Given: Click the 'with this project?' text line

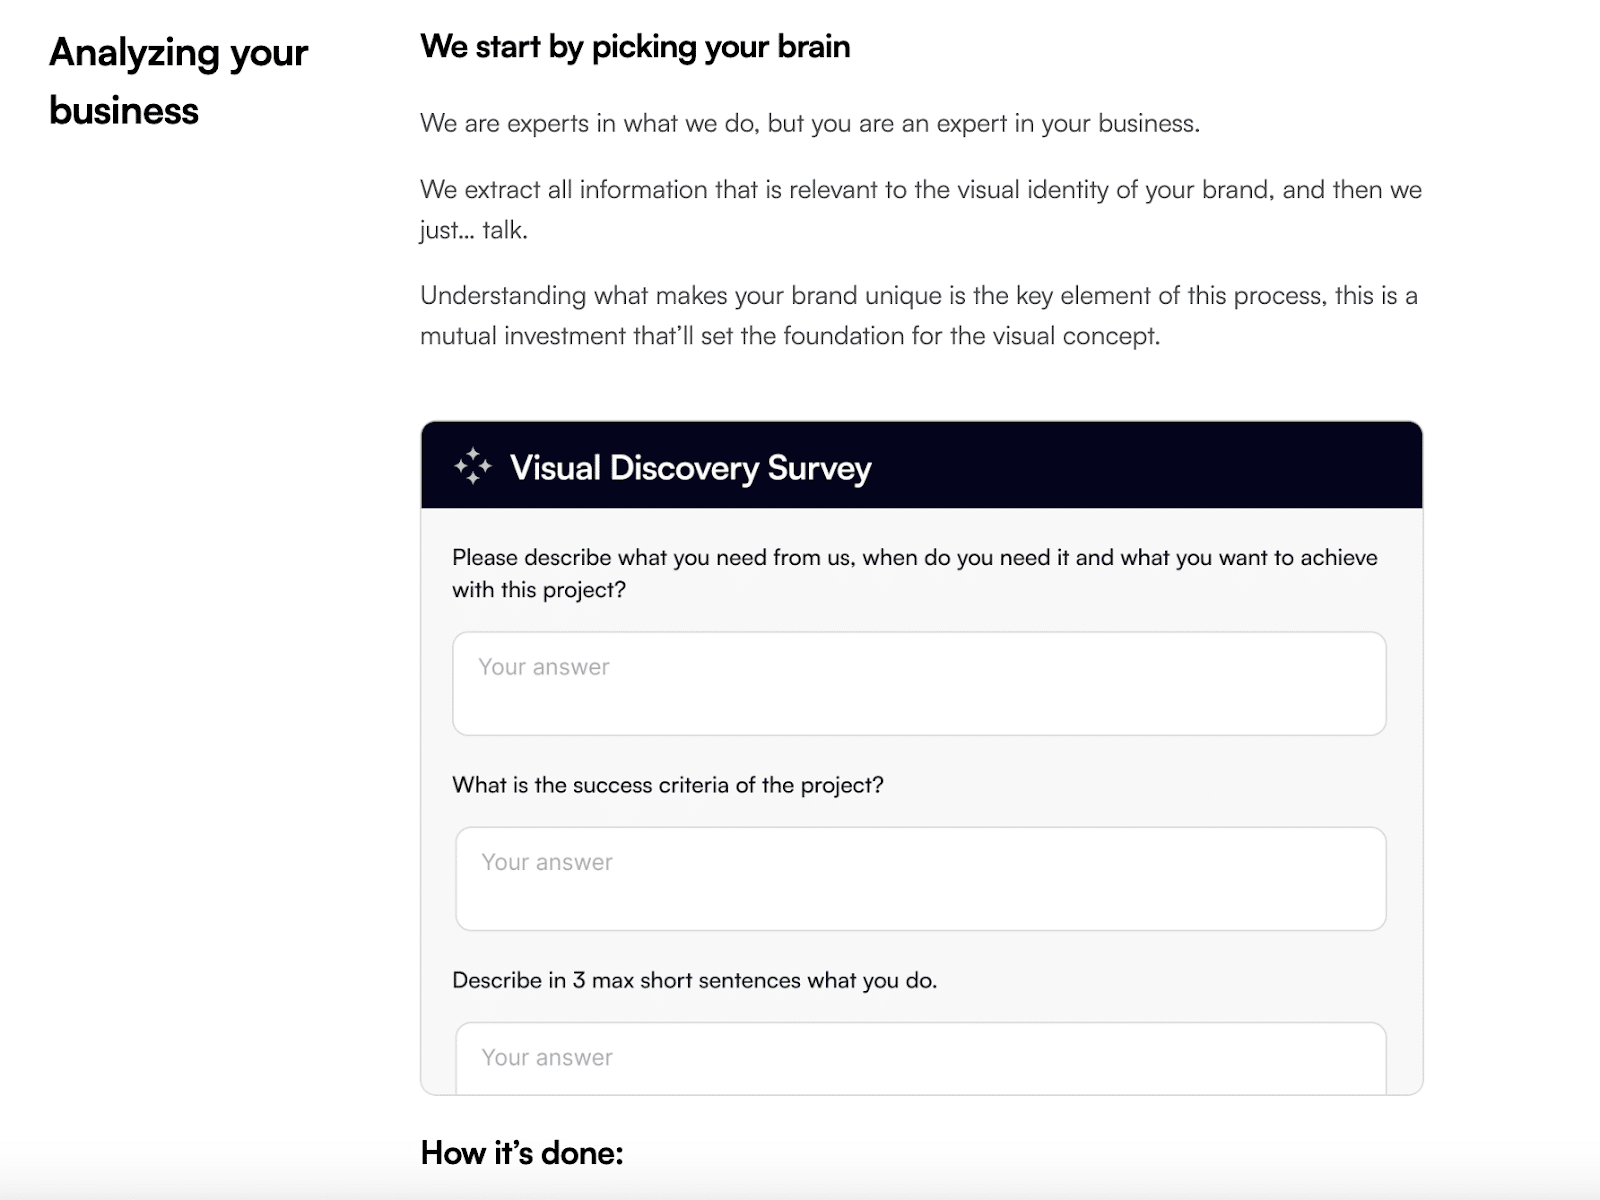Looking at the screenshot, I should tap(539, 589).
